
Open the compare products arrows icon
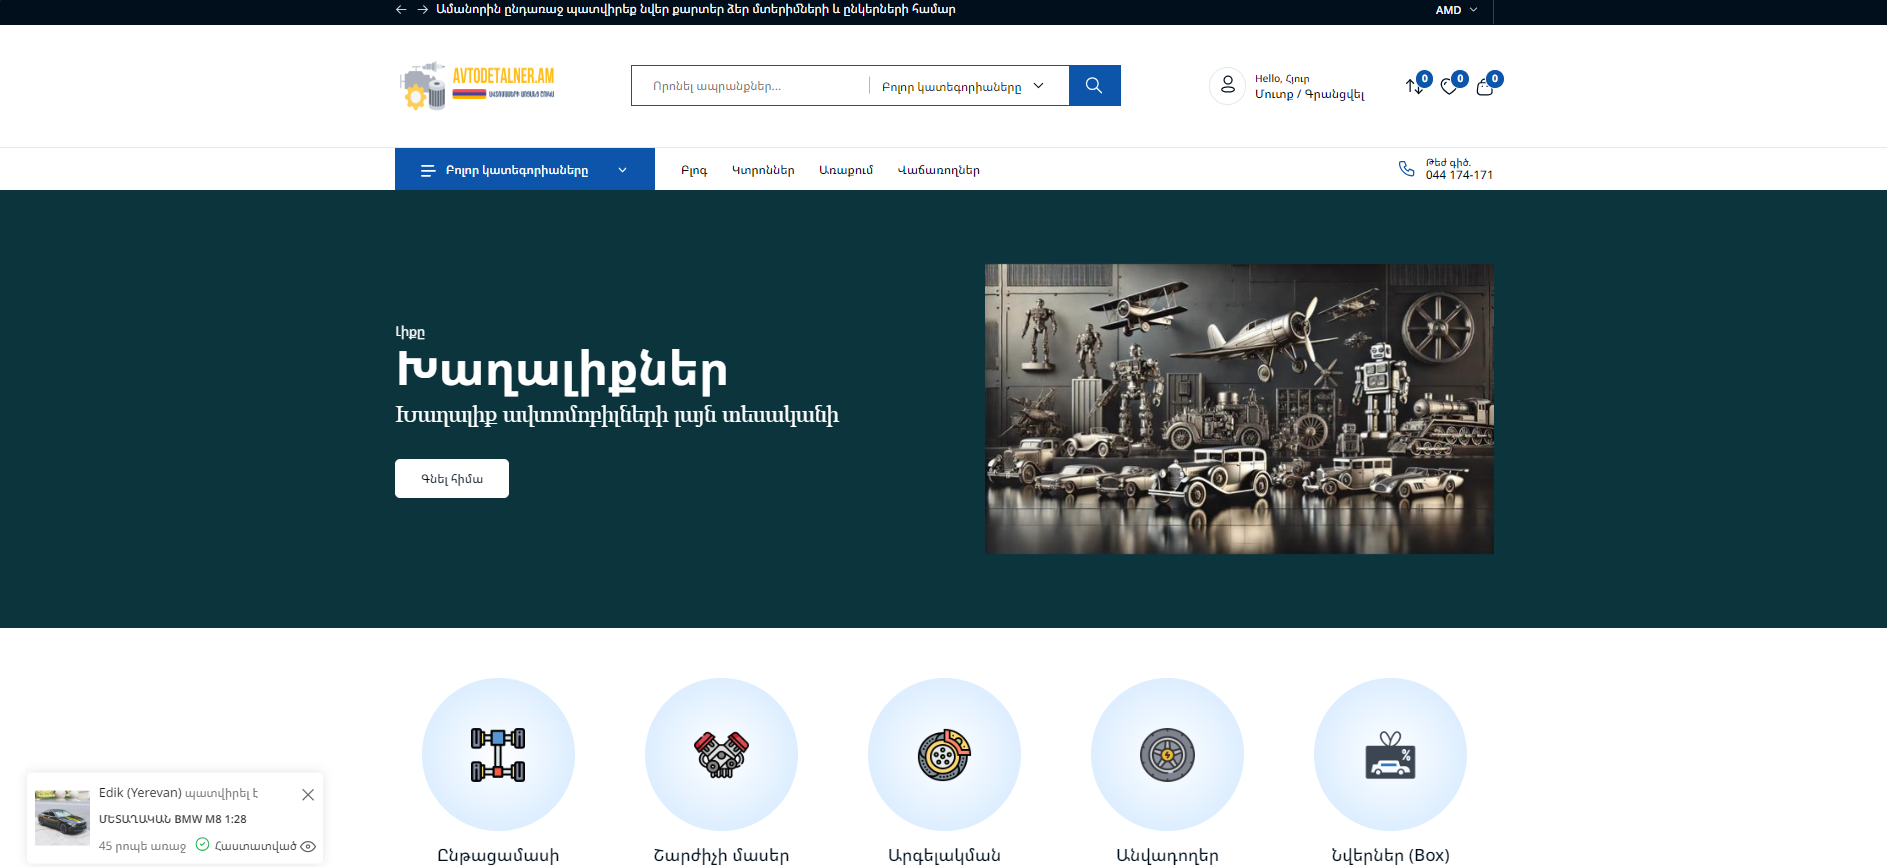coord(1414,86)
